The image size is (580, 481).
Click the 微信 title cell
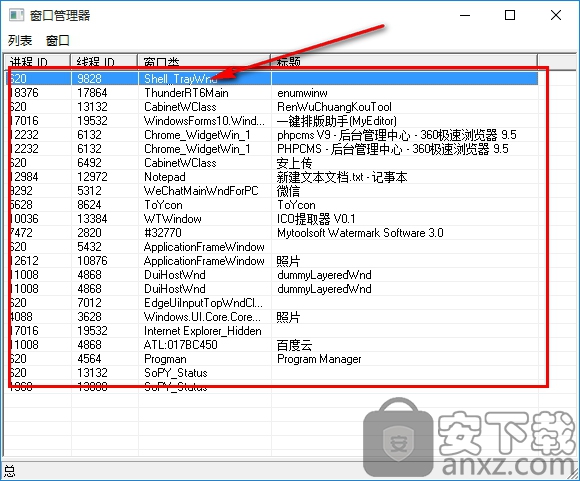(x=289, y=191)
